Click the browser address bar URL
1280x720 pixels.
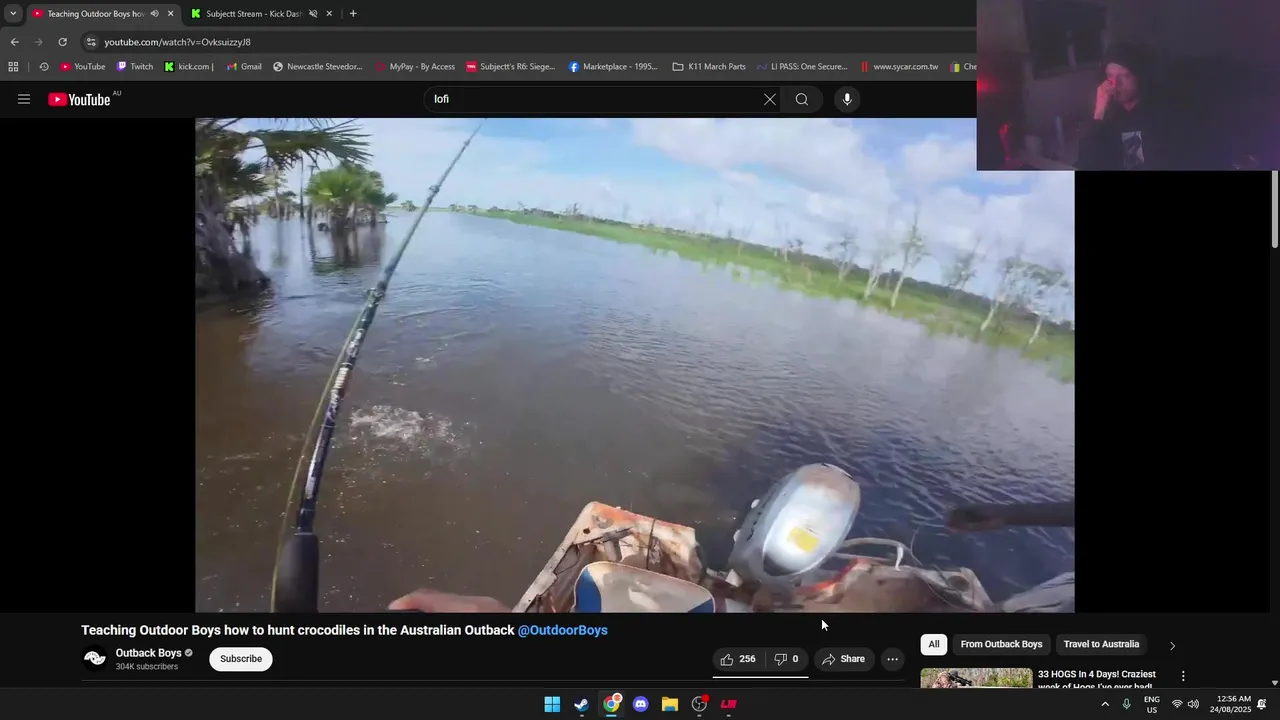click(x=177, y=42)
